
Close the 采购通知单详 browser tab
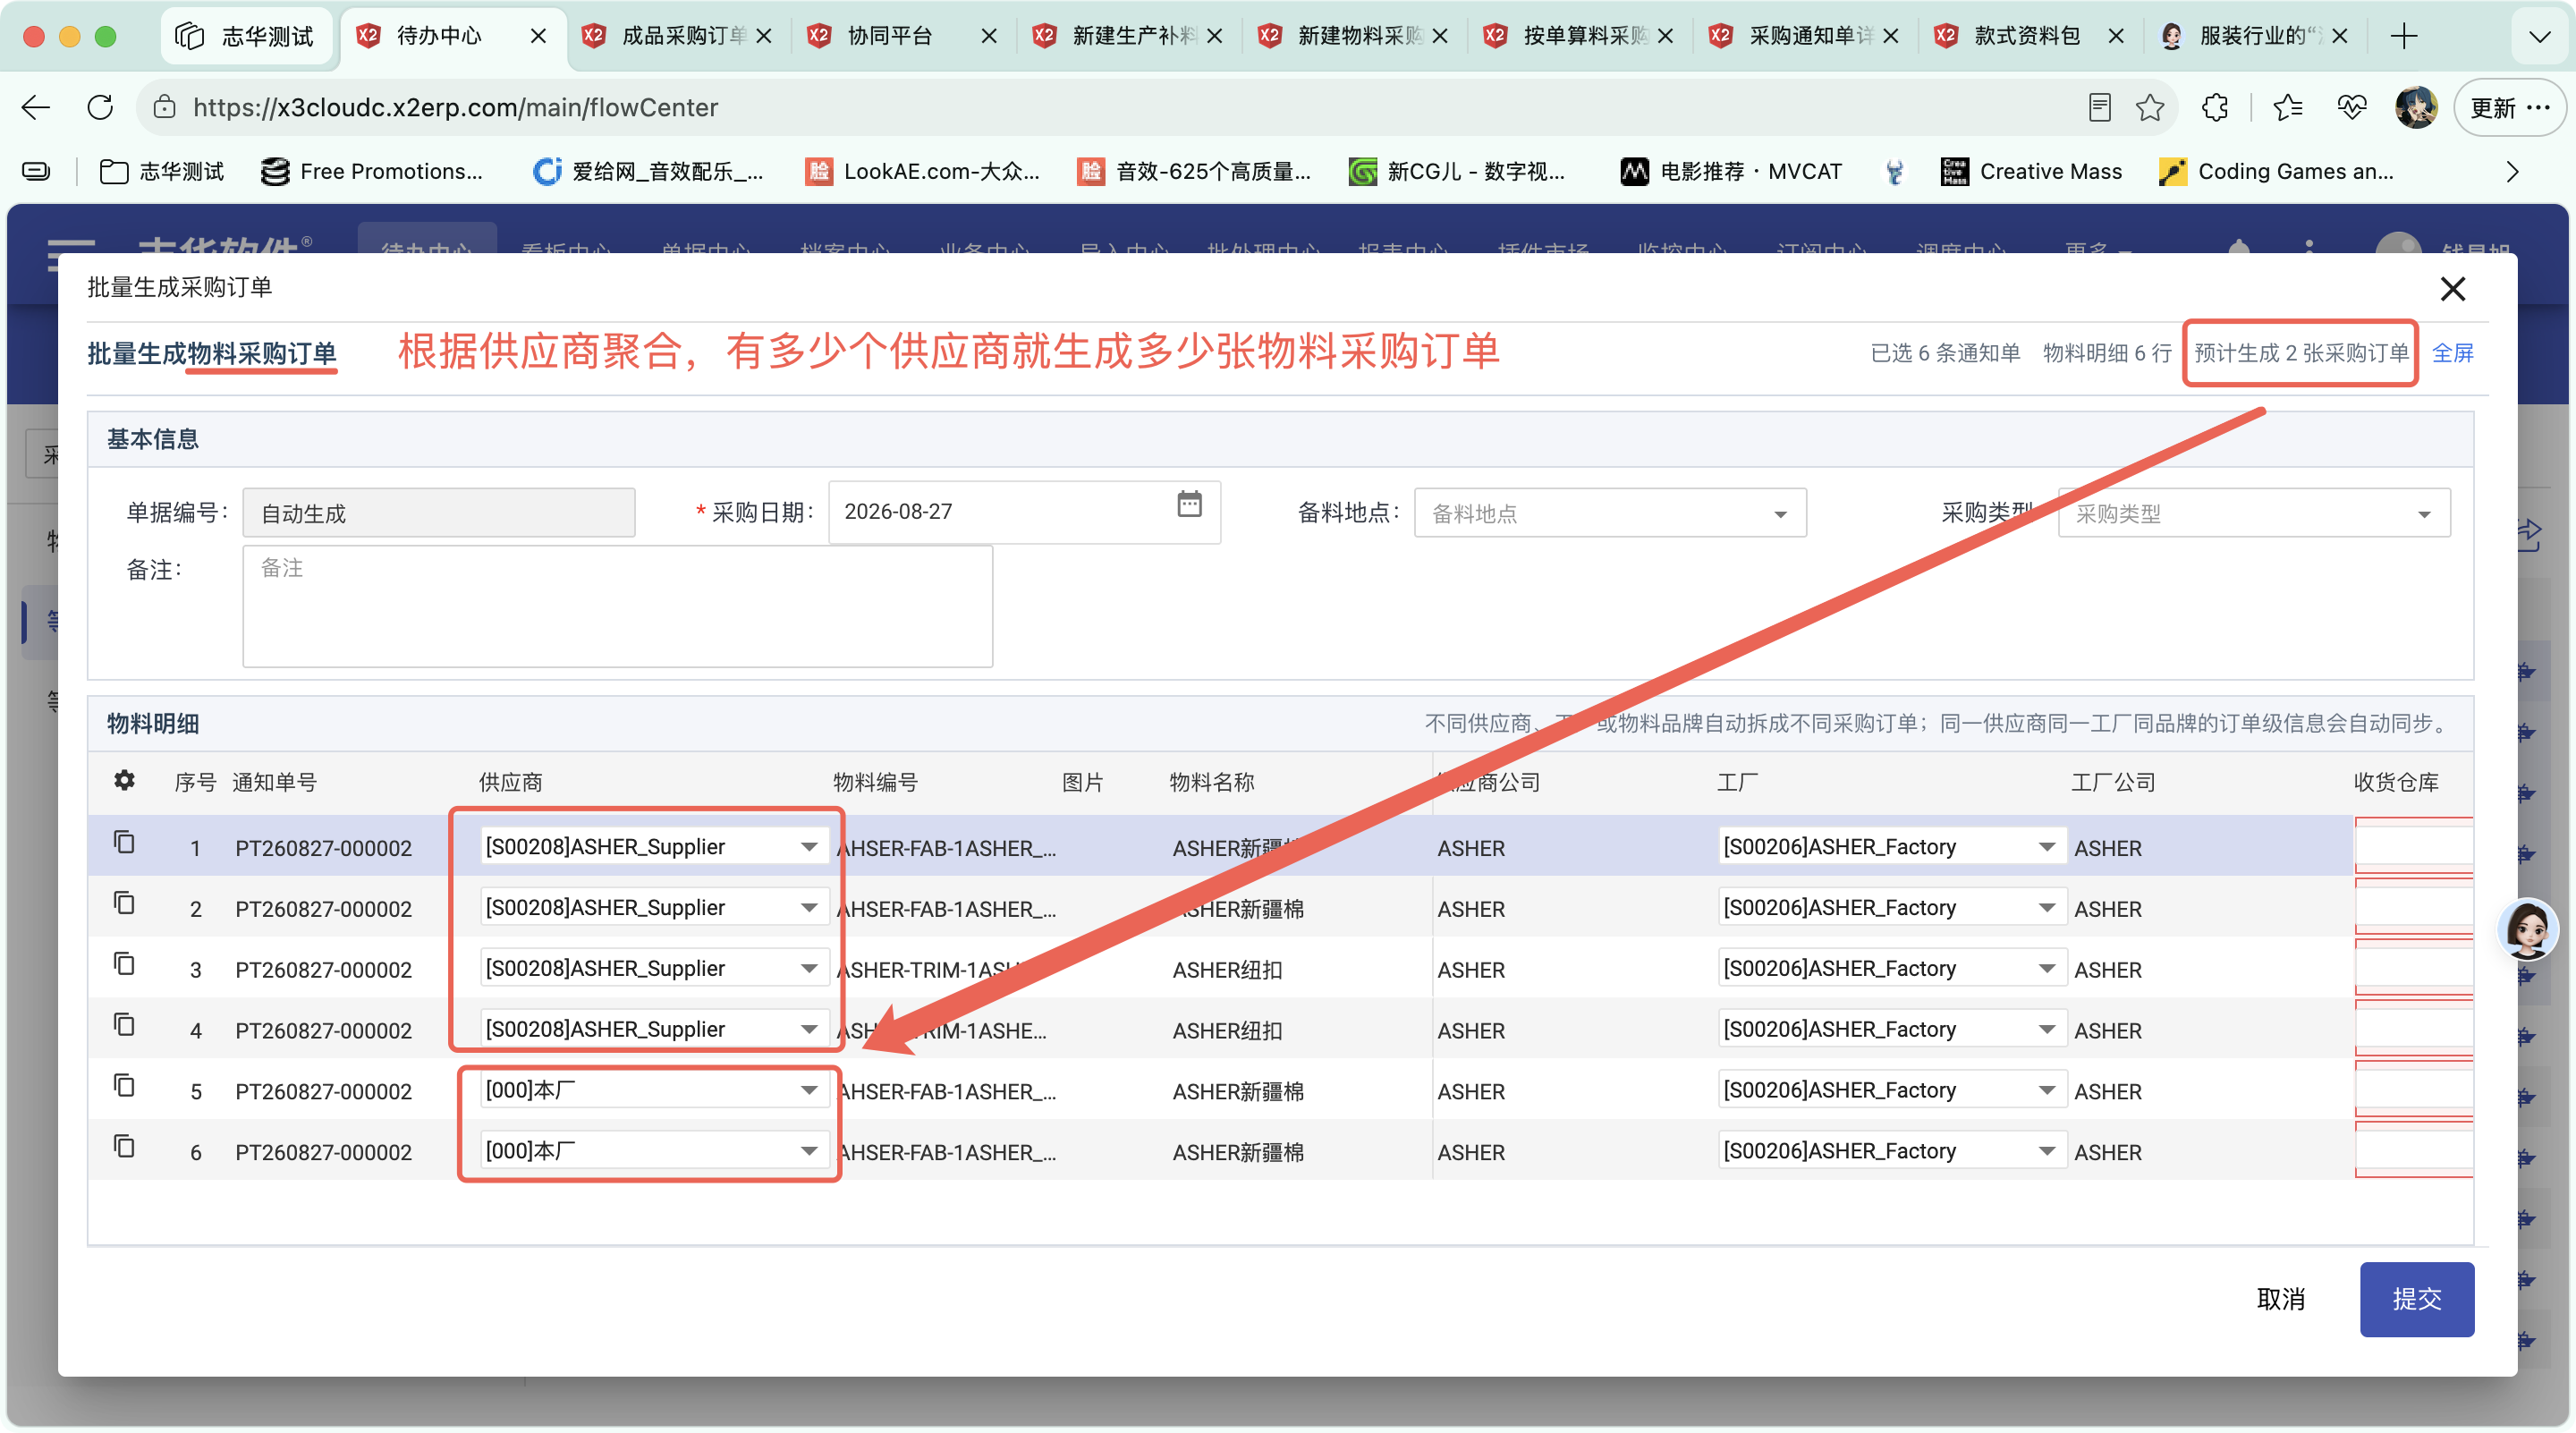pyautogui.click(x=1890, y=36)
